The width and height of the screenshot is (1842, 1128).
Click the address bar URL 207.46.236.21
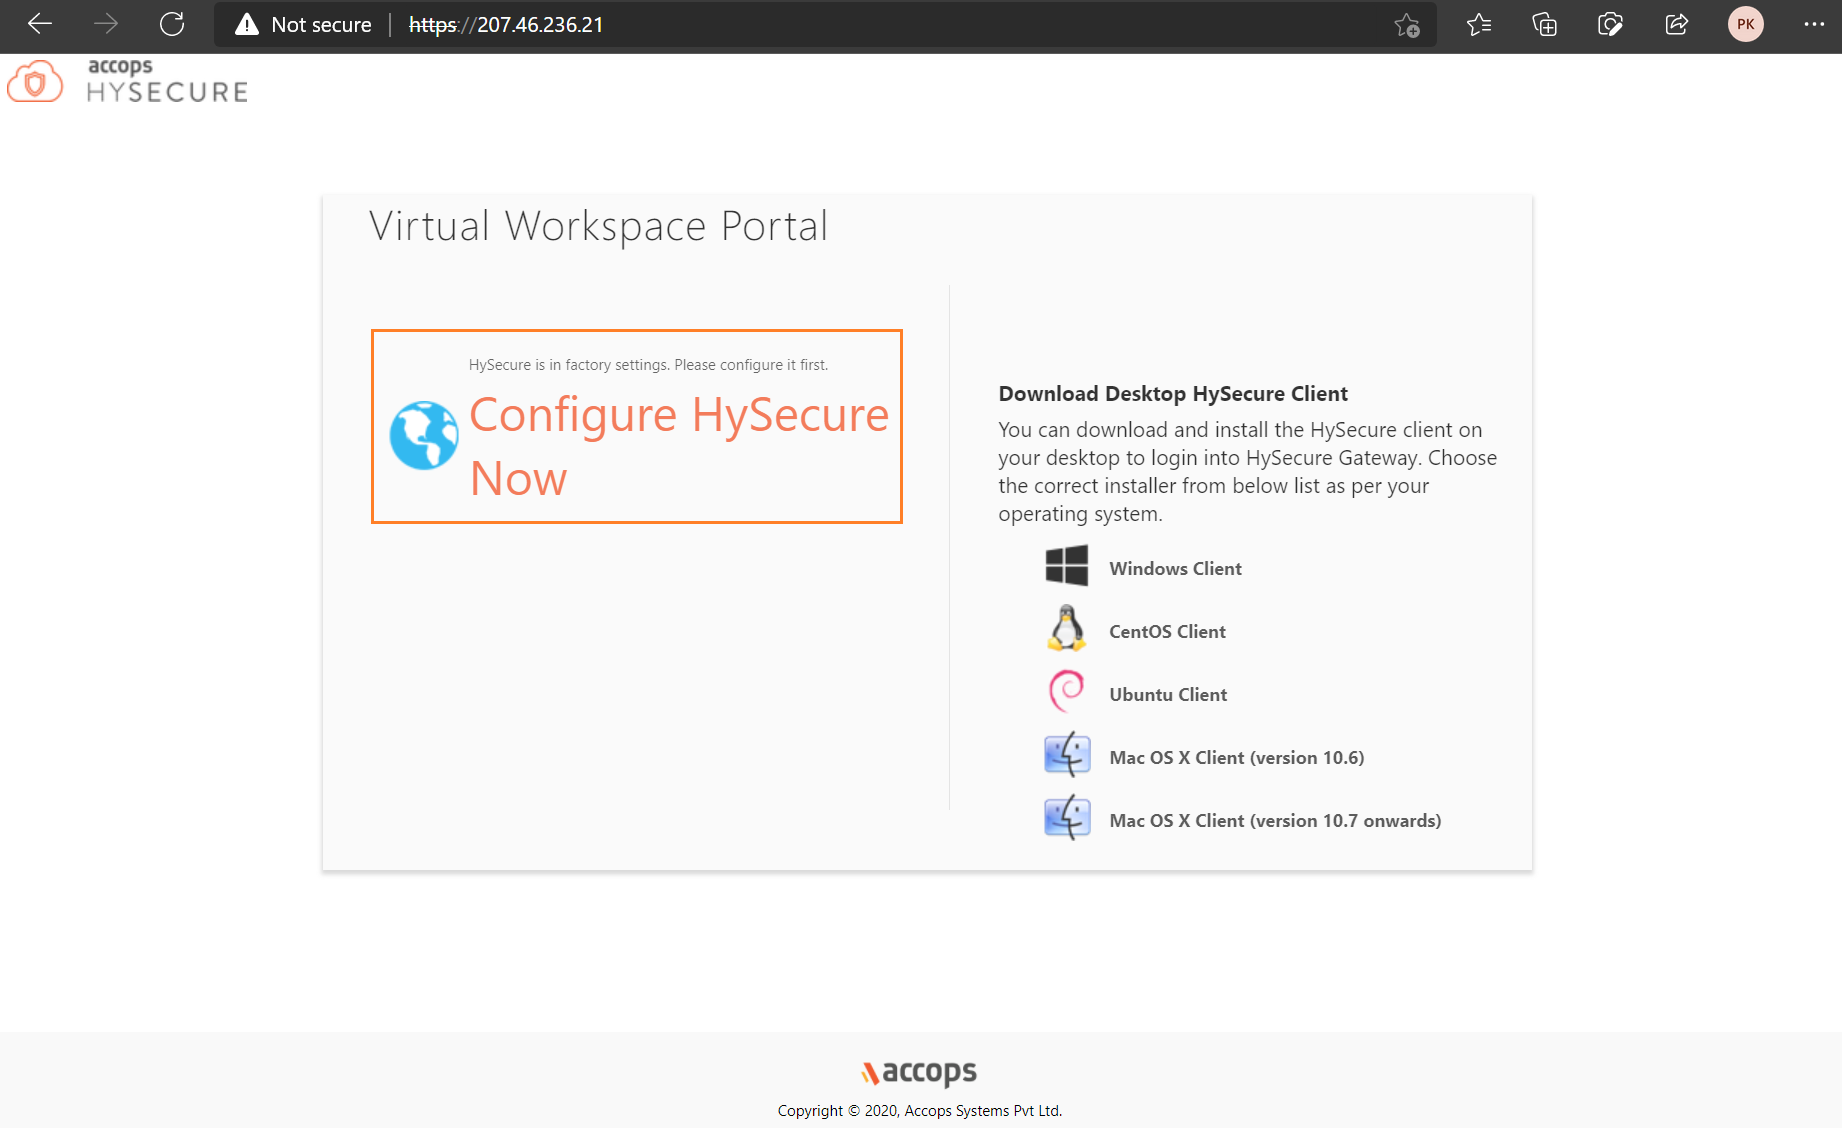(x=506, y=25)
